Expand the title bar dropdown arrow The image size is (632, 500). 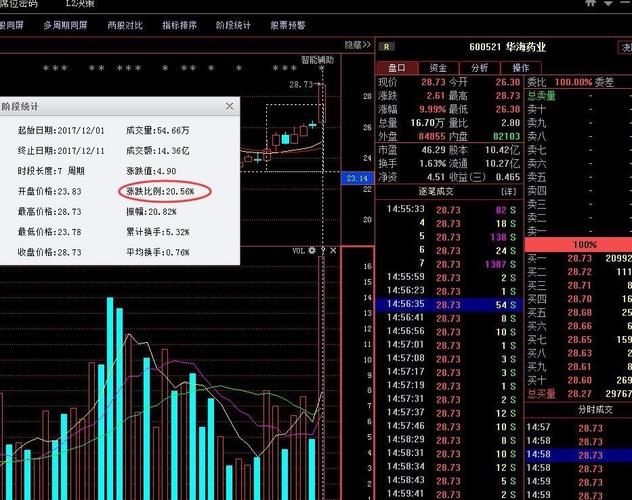(608, 3)
